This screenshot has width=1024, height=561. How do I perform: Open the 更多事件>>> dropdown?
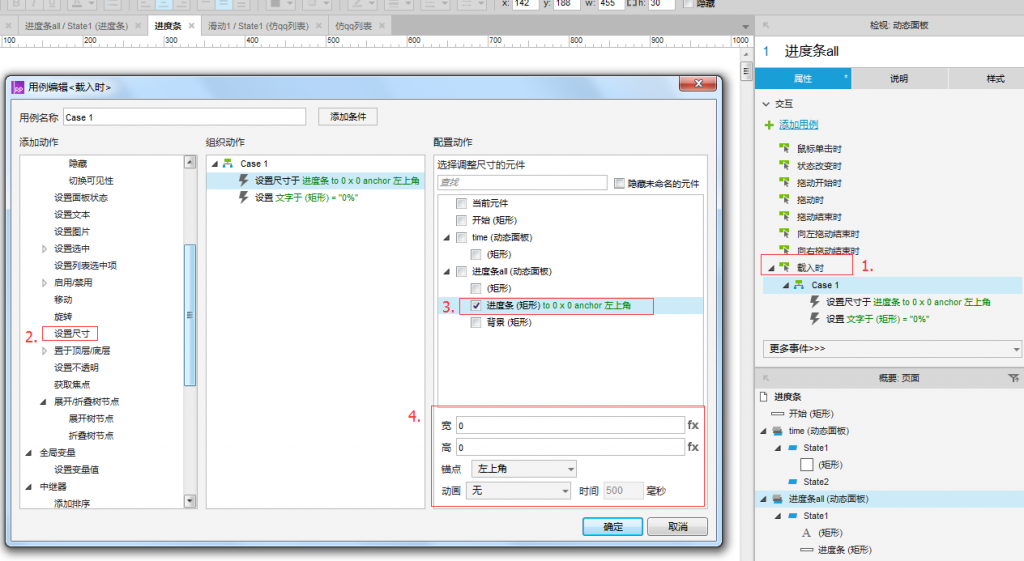point(891,349)
